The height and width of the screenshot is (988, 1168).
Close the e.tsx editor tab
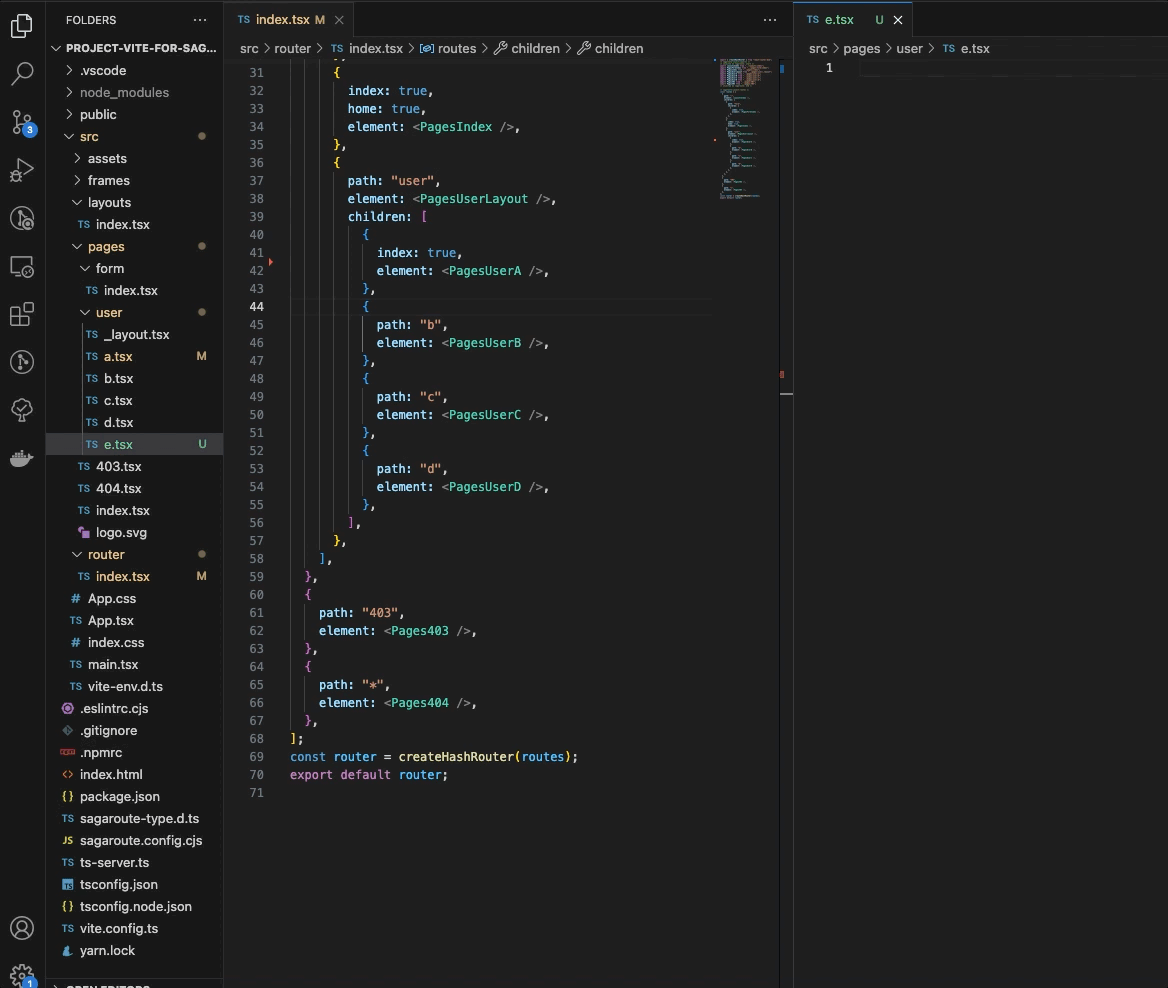tap(898, 20)
